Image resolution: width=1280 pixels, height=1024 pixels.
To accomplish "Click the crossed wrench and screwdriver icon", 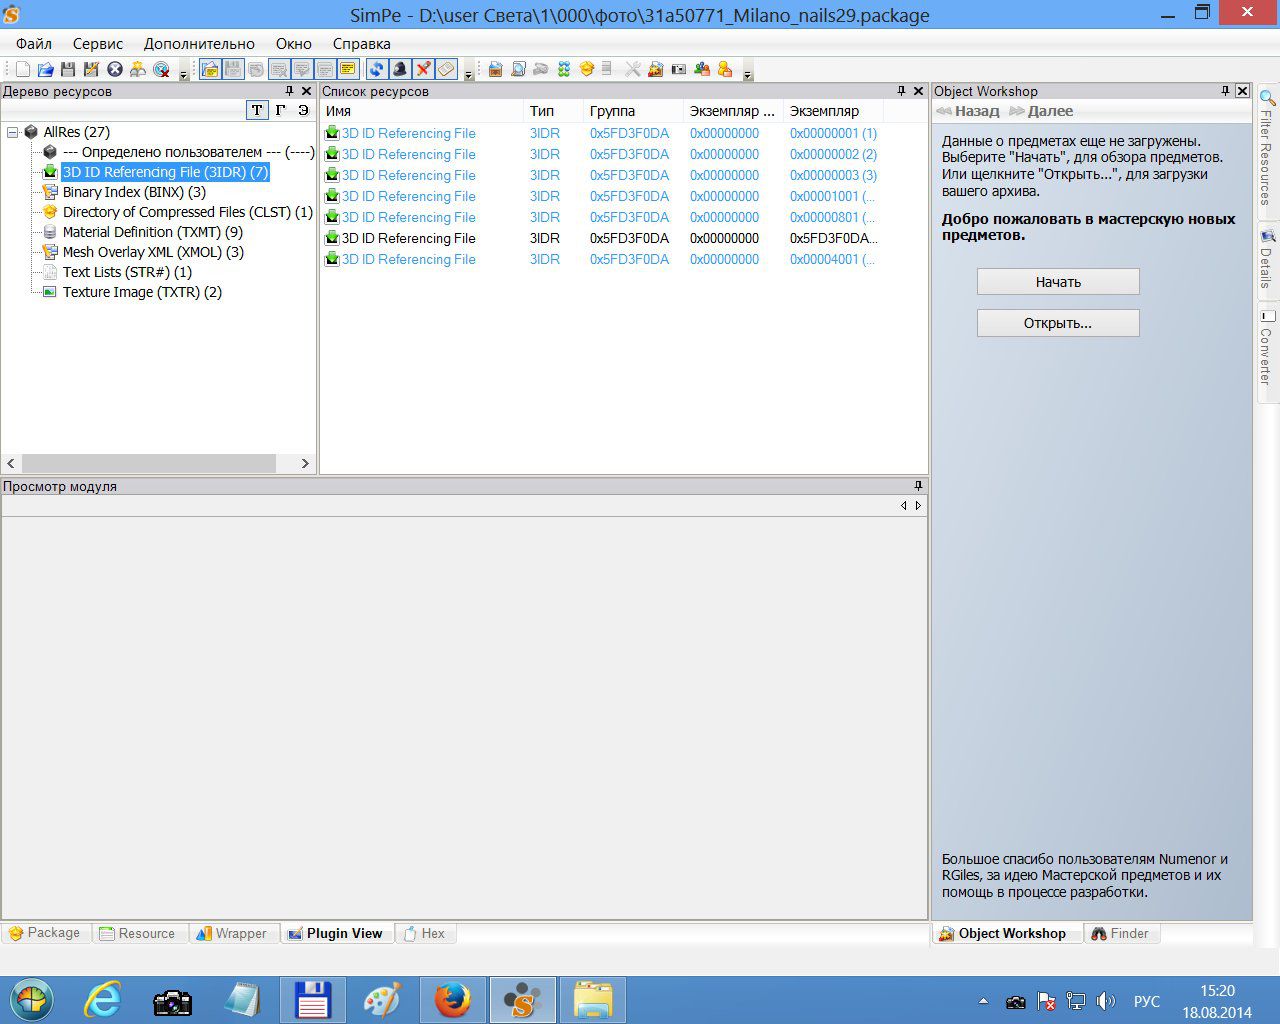I will point(632,69).
